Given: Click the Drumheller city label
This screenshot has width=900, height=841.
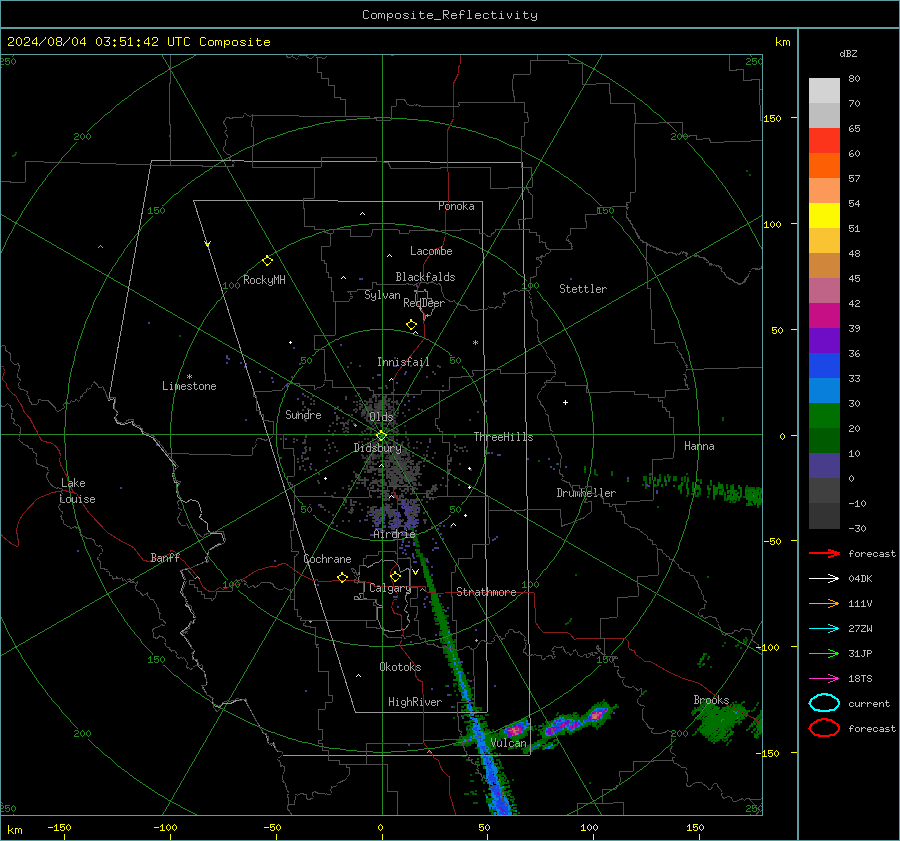Looking at the screenshot, I should [586, 493].
